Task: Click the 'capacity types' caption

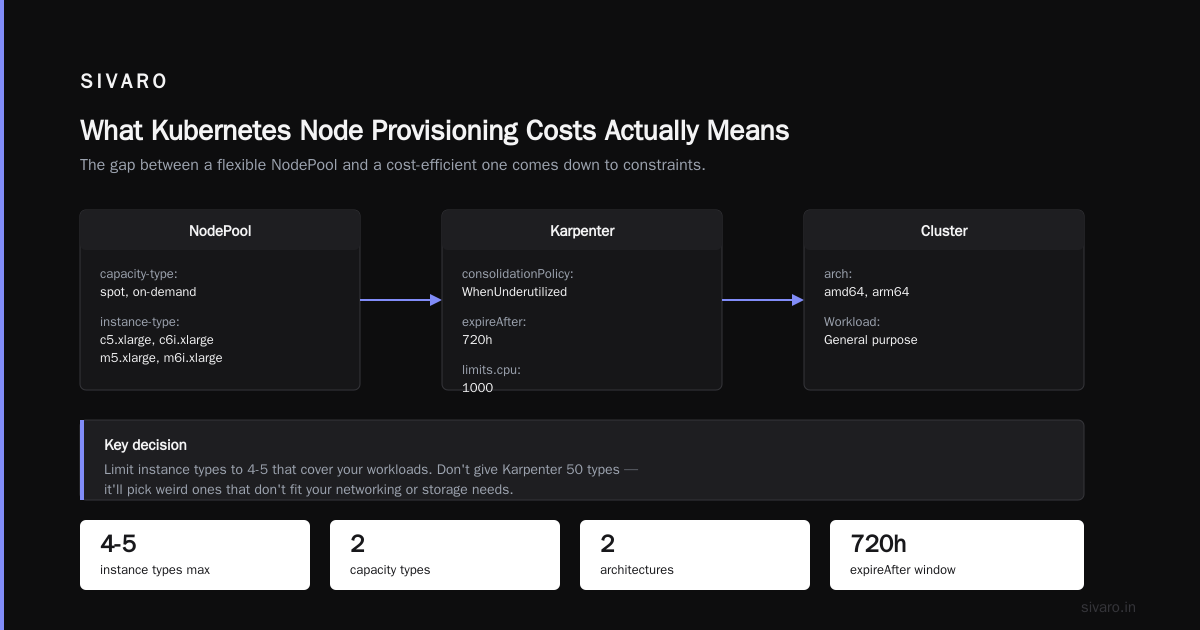Action: click(390, 570)
